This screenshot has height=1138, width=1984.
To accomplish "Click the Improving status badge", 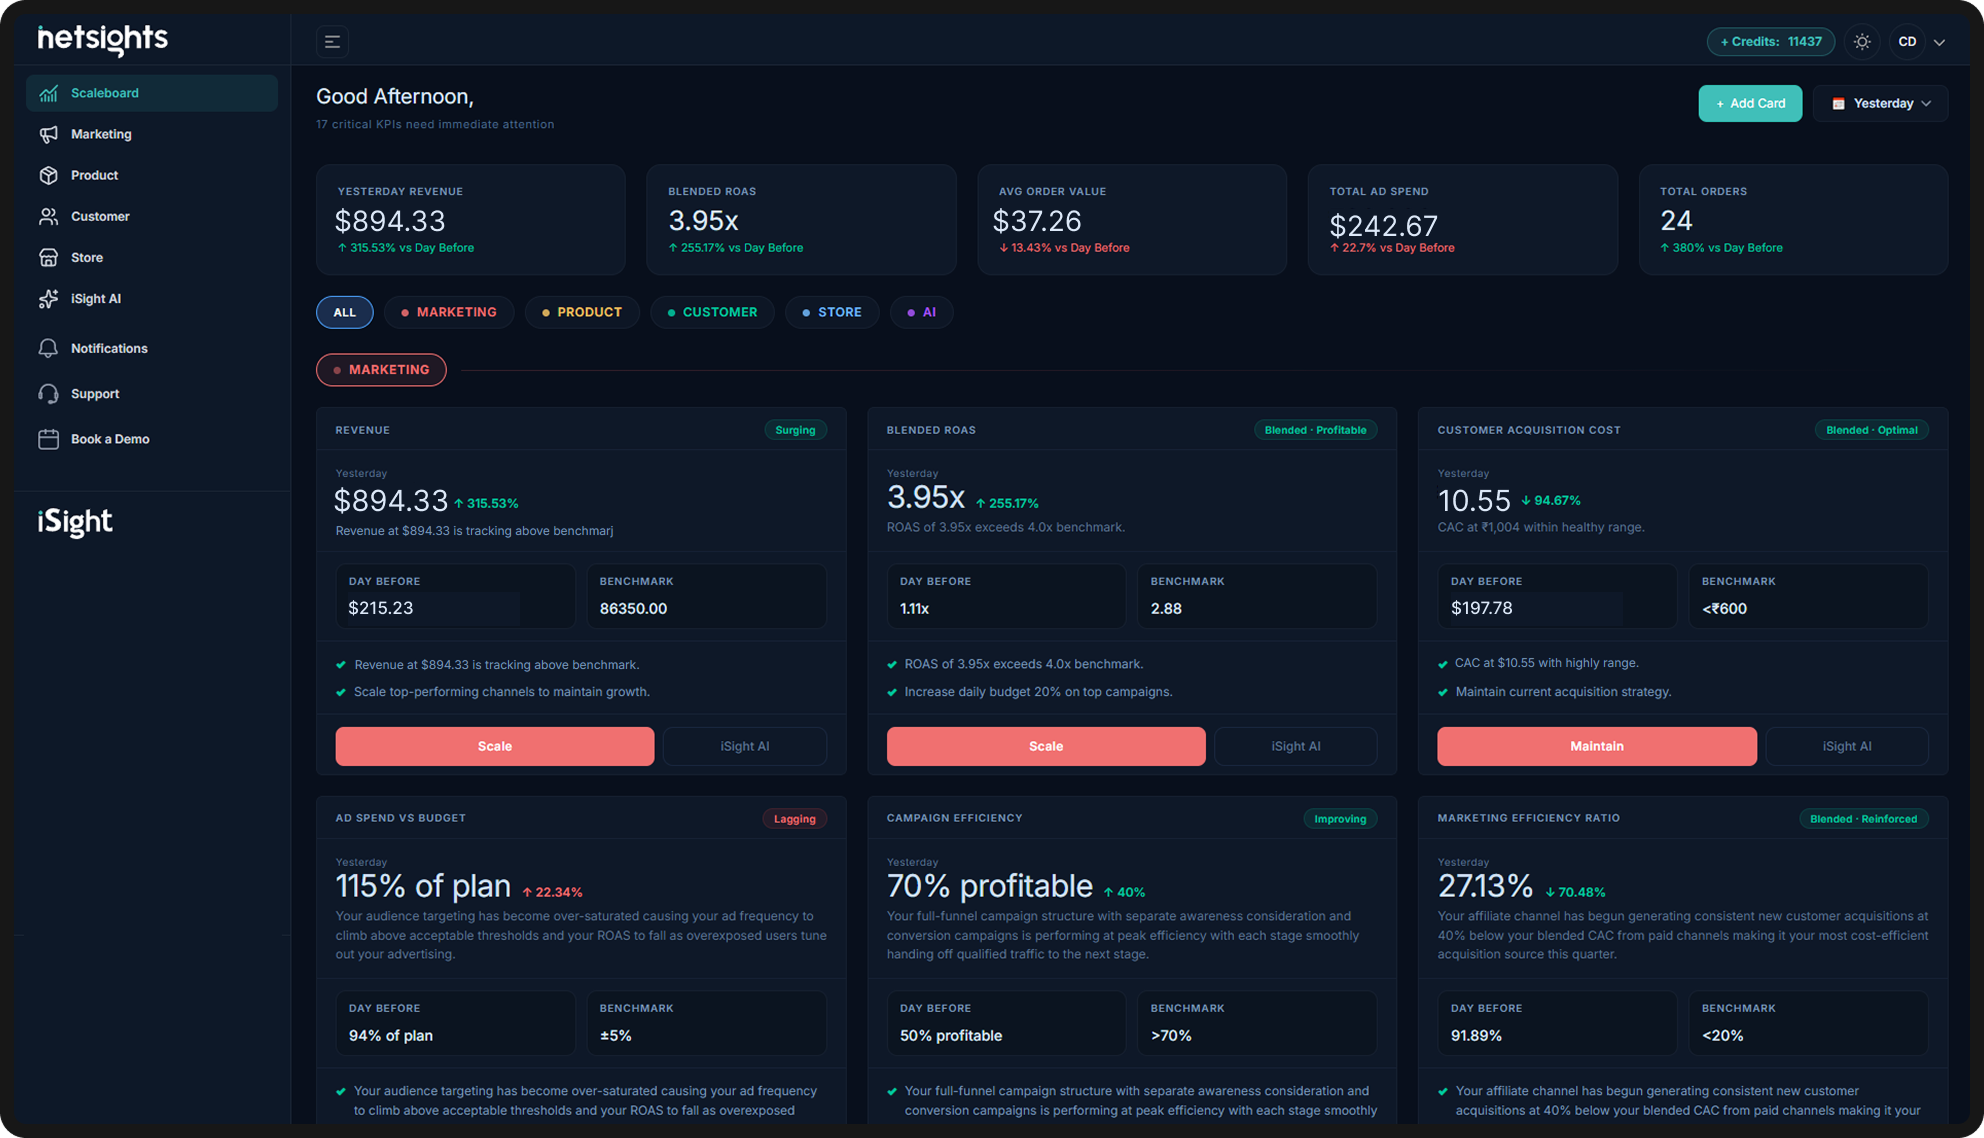I will [1340, 819].
